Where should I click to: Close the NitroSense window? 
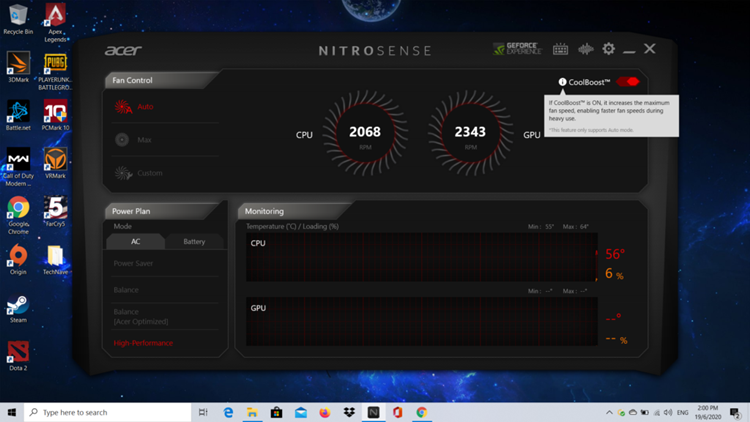coord(650,49)
